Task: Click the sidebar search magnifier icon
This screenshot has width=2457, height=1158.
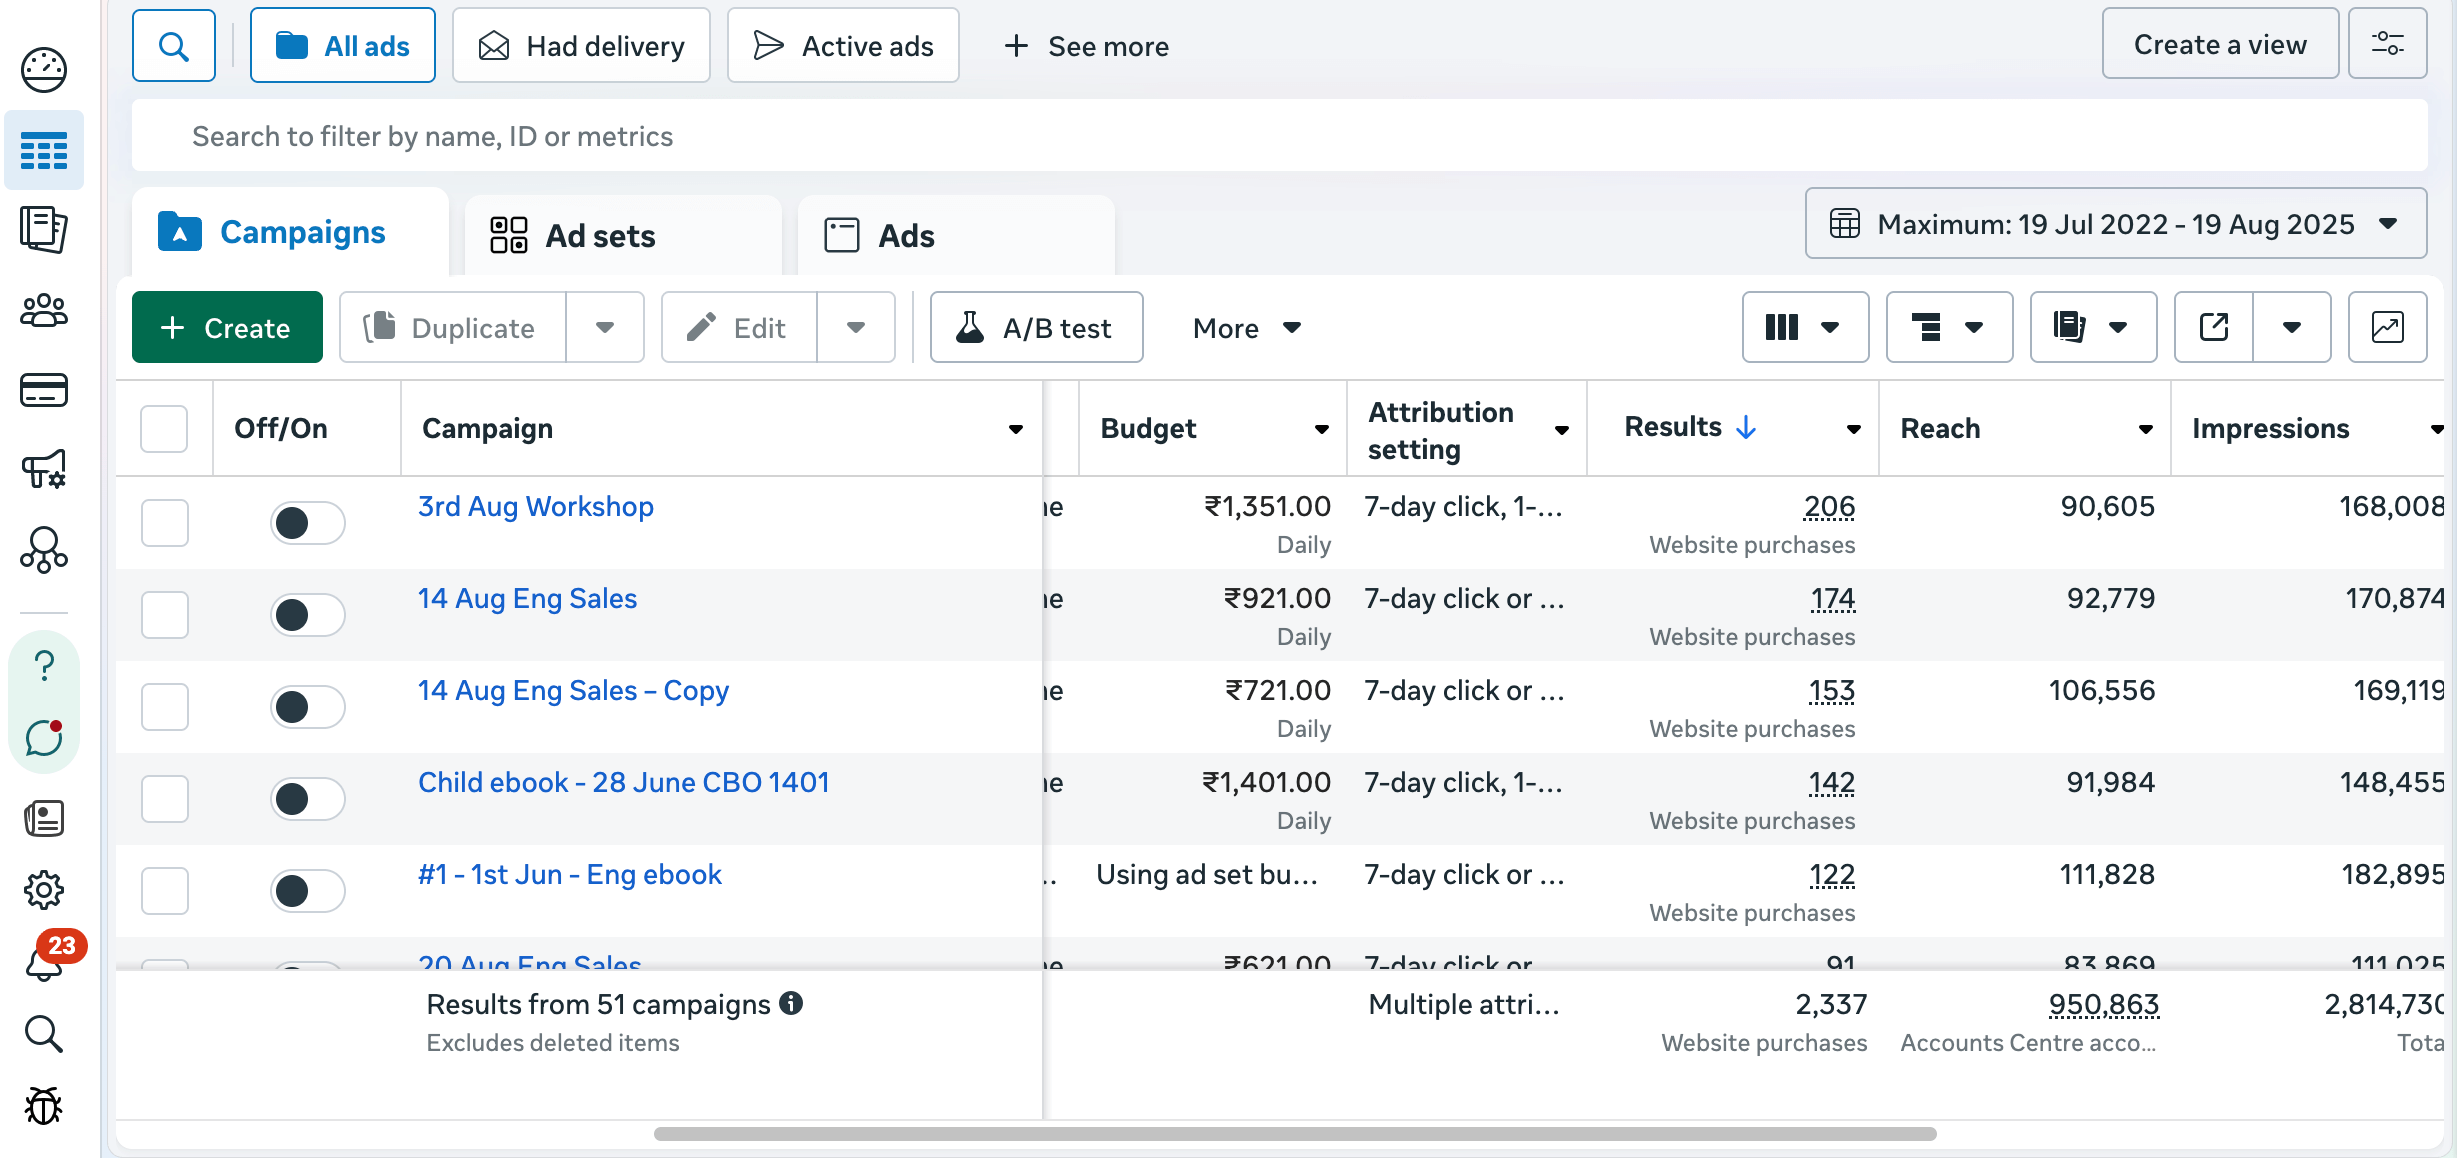Action: 44,1034
